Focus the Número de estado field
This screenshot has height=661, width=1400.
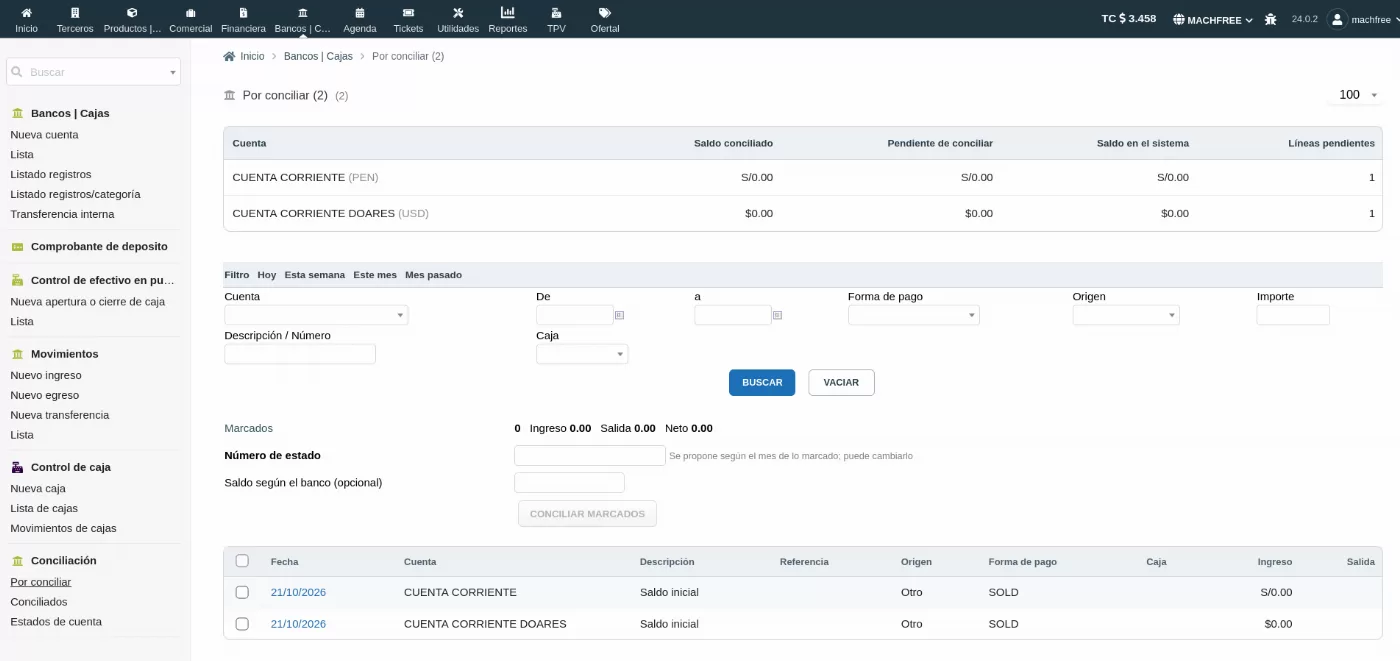coord(590,455)
